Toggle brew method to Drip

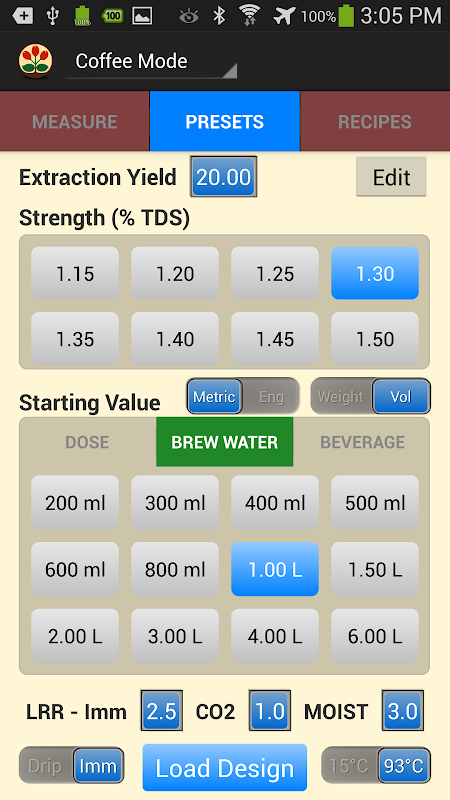(x=45, y=766)
